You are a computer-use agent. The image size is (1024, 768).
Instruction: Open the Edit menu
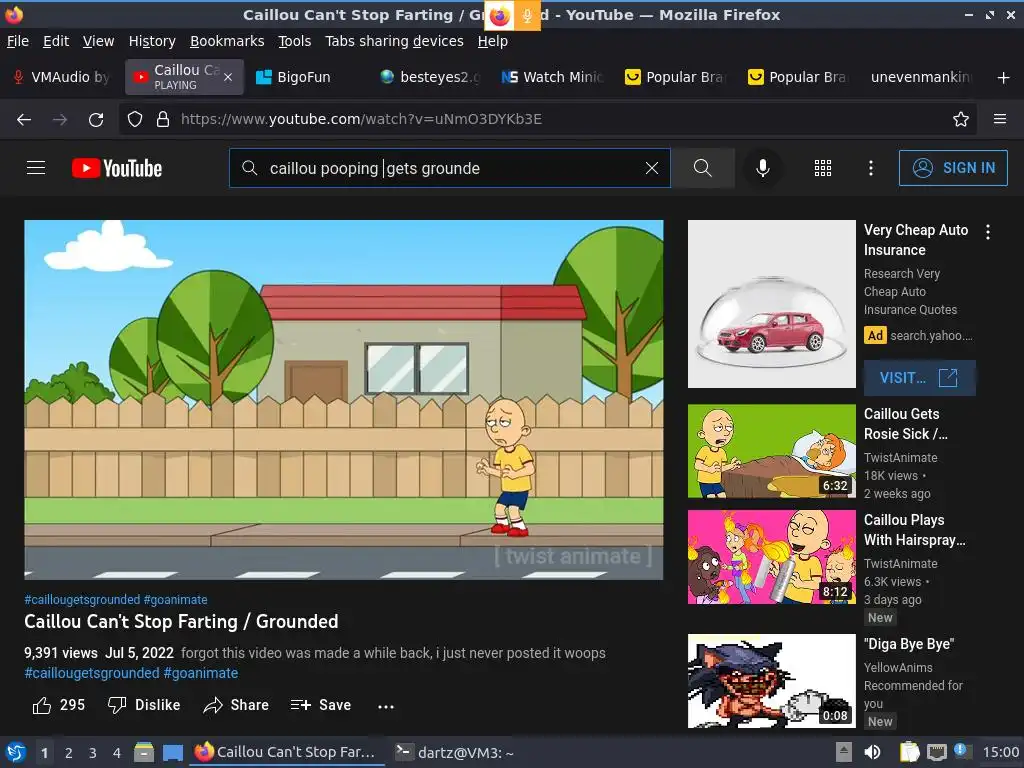click(x=56, y=41)
